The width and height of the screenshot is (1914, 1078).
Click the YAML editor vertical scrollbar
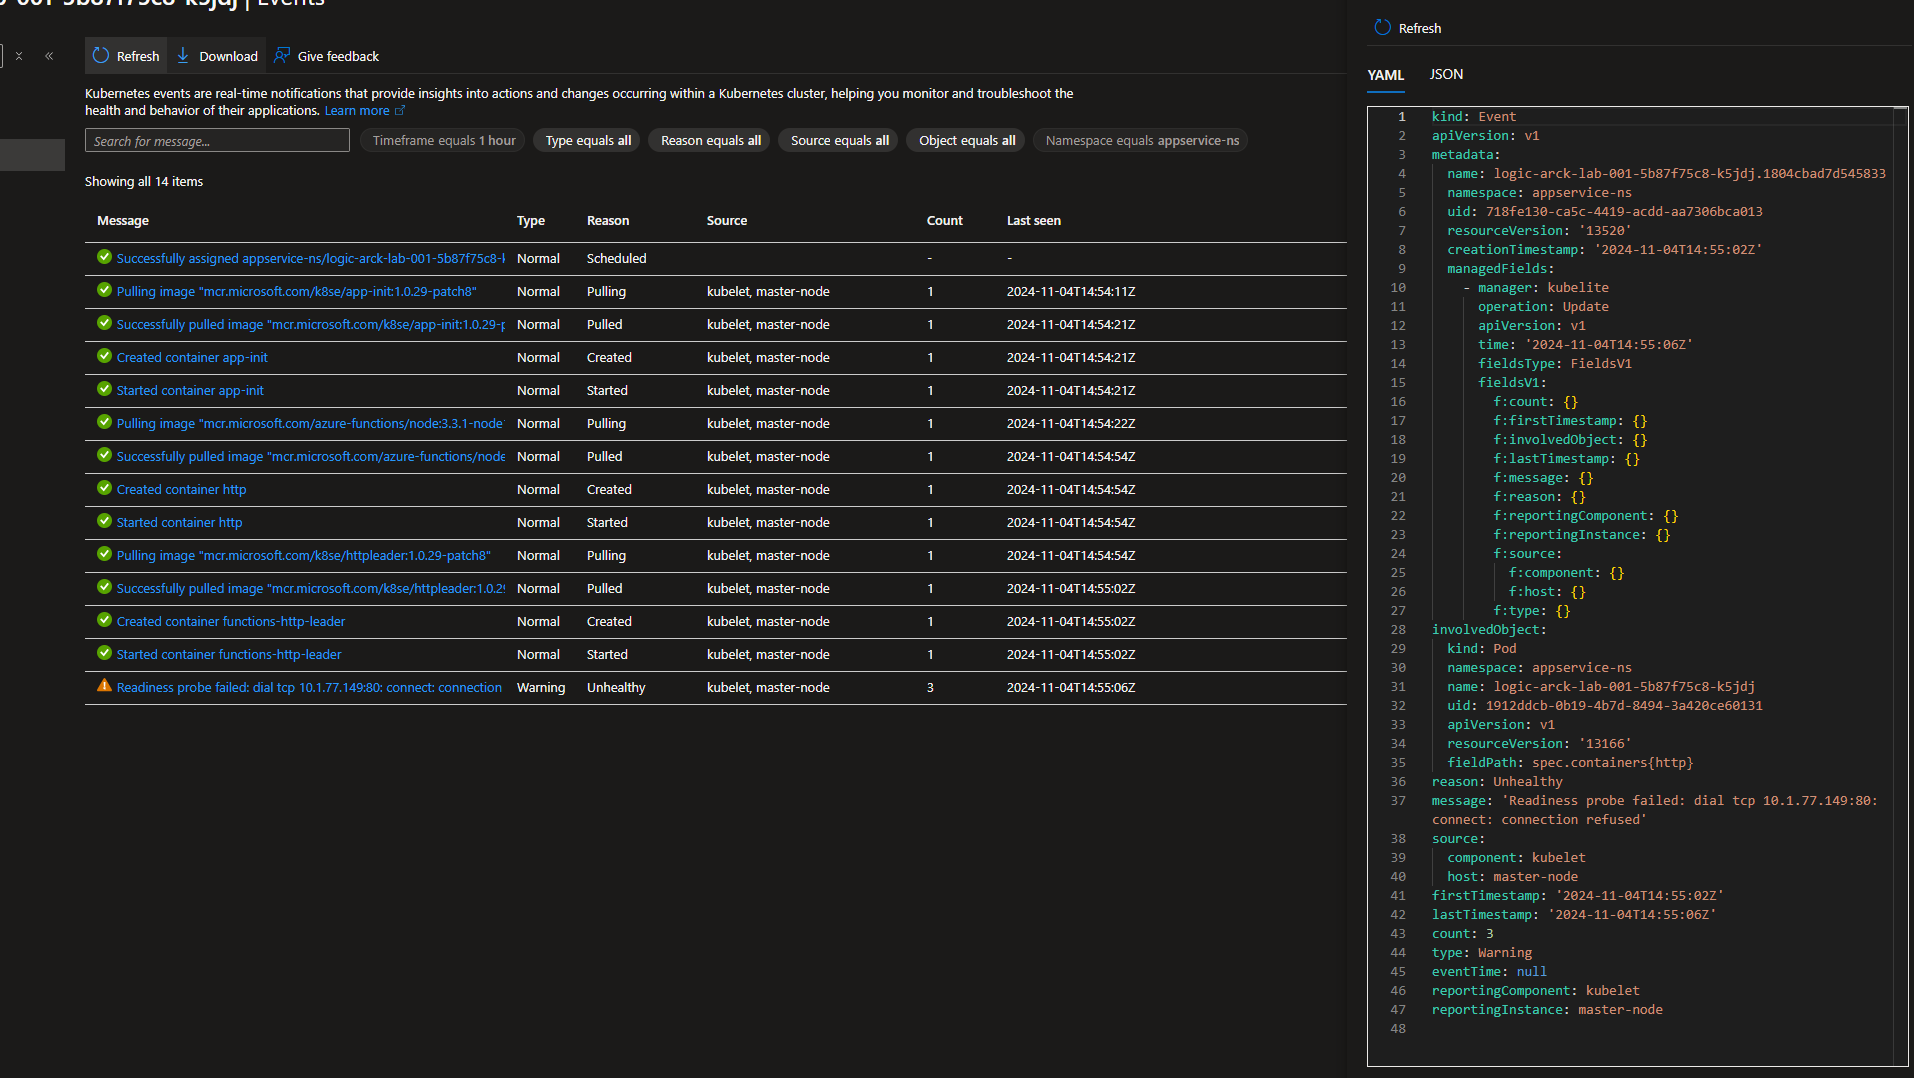(1900, 585)
